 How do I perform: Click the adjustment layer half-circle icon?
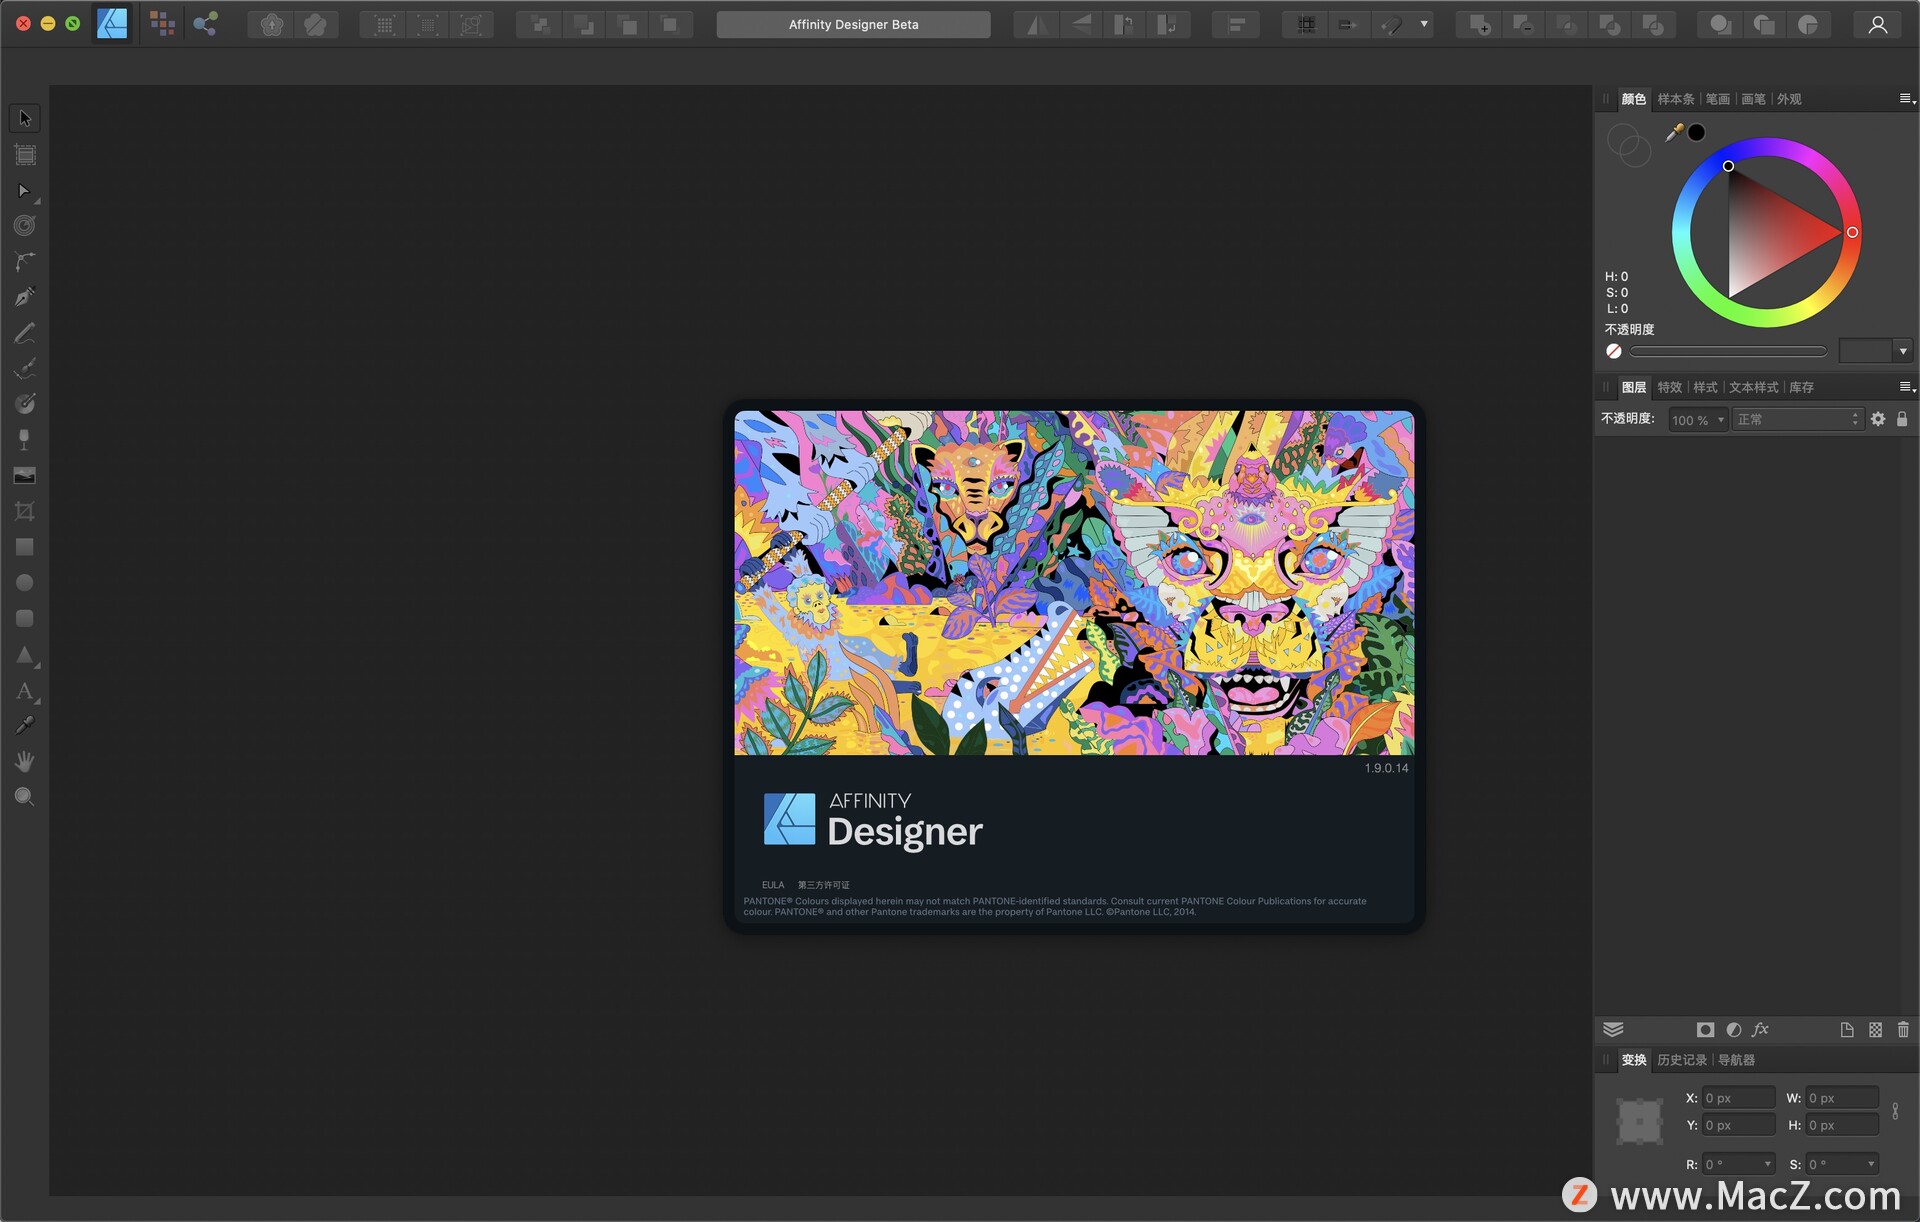coord(1734,1030)
